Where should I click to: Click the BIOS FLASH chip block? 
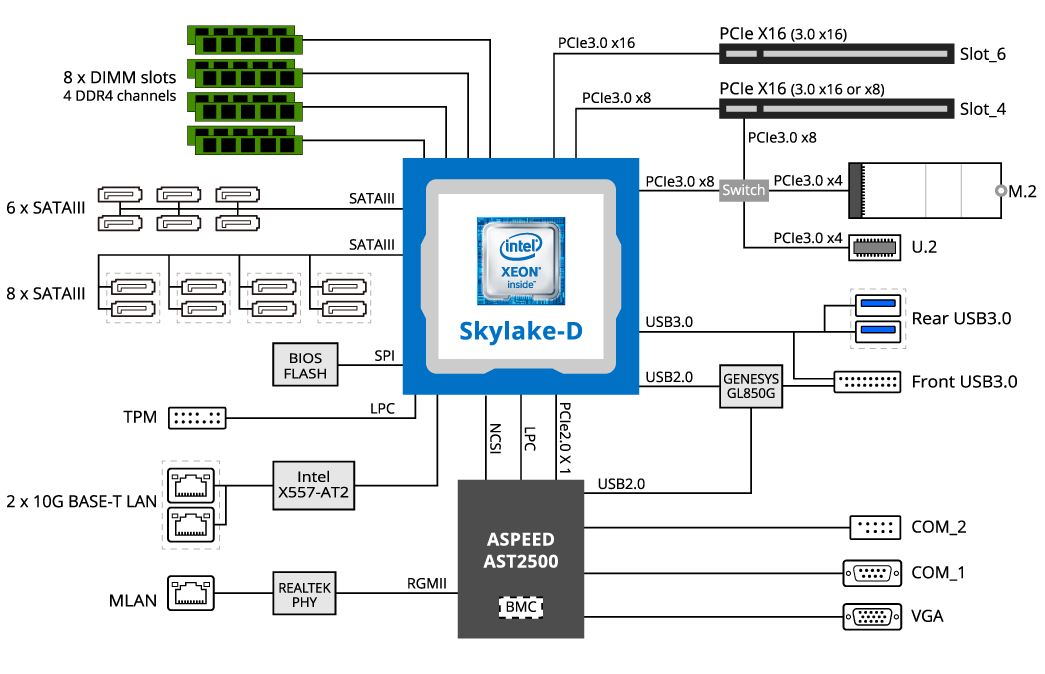coord(305,365)
